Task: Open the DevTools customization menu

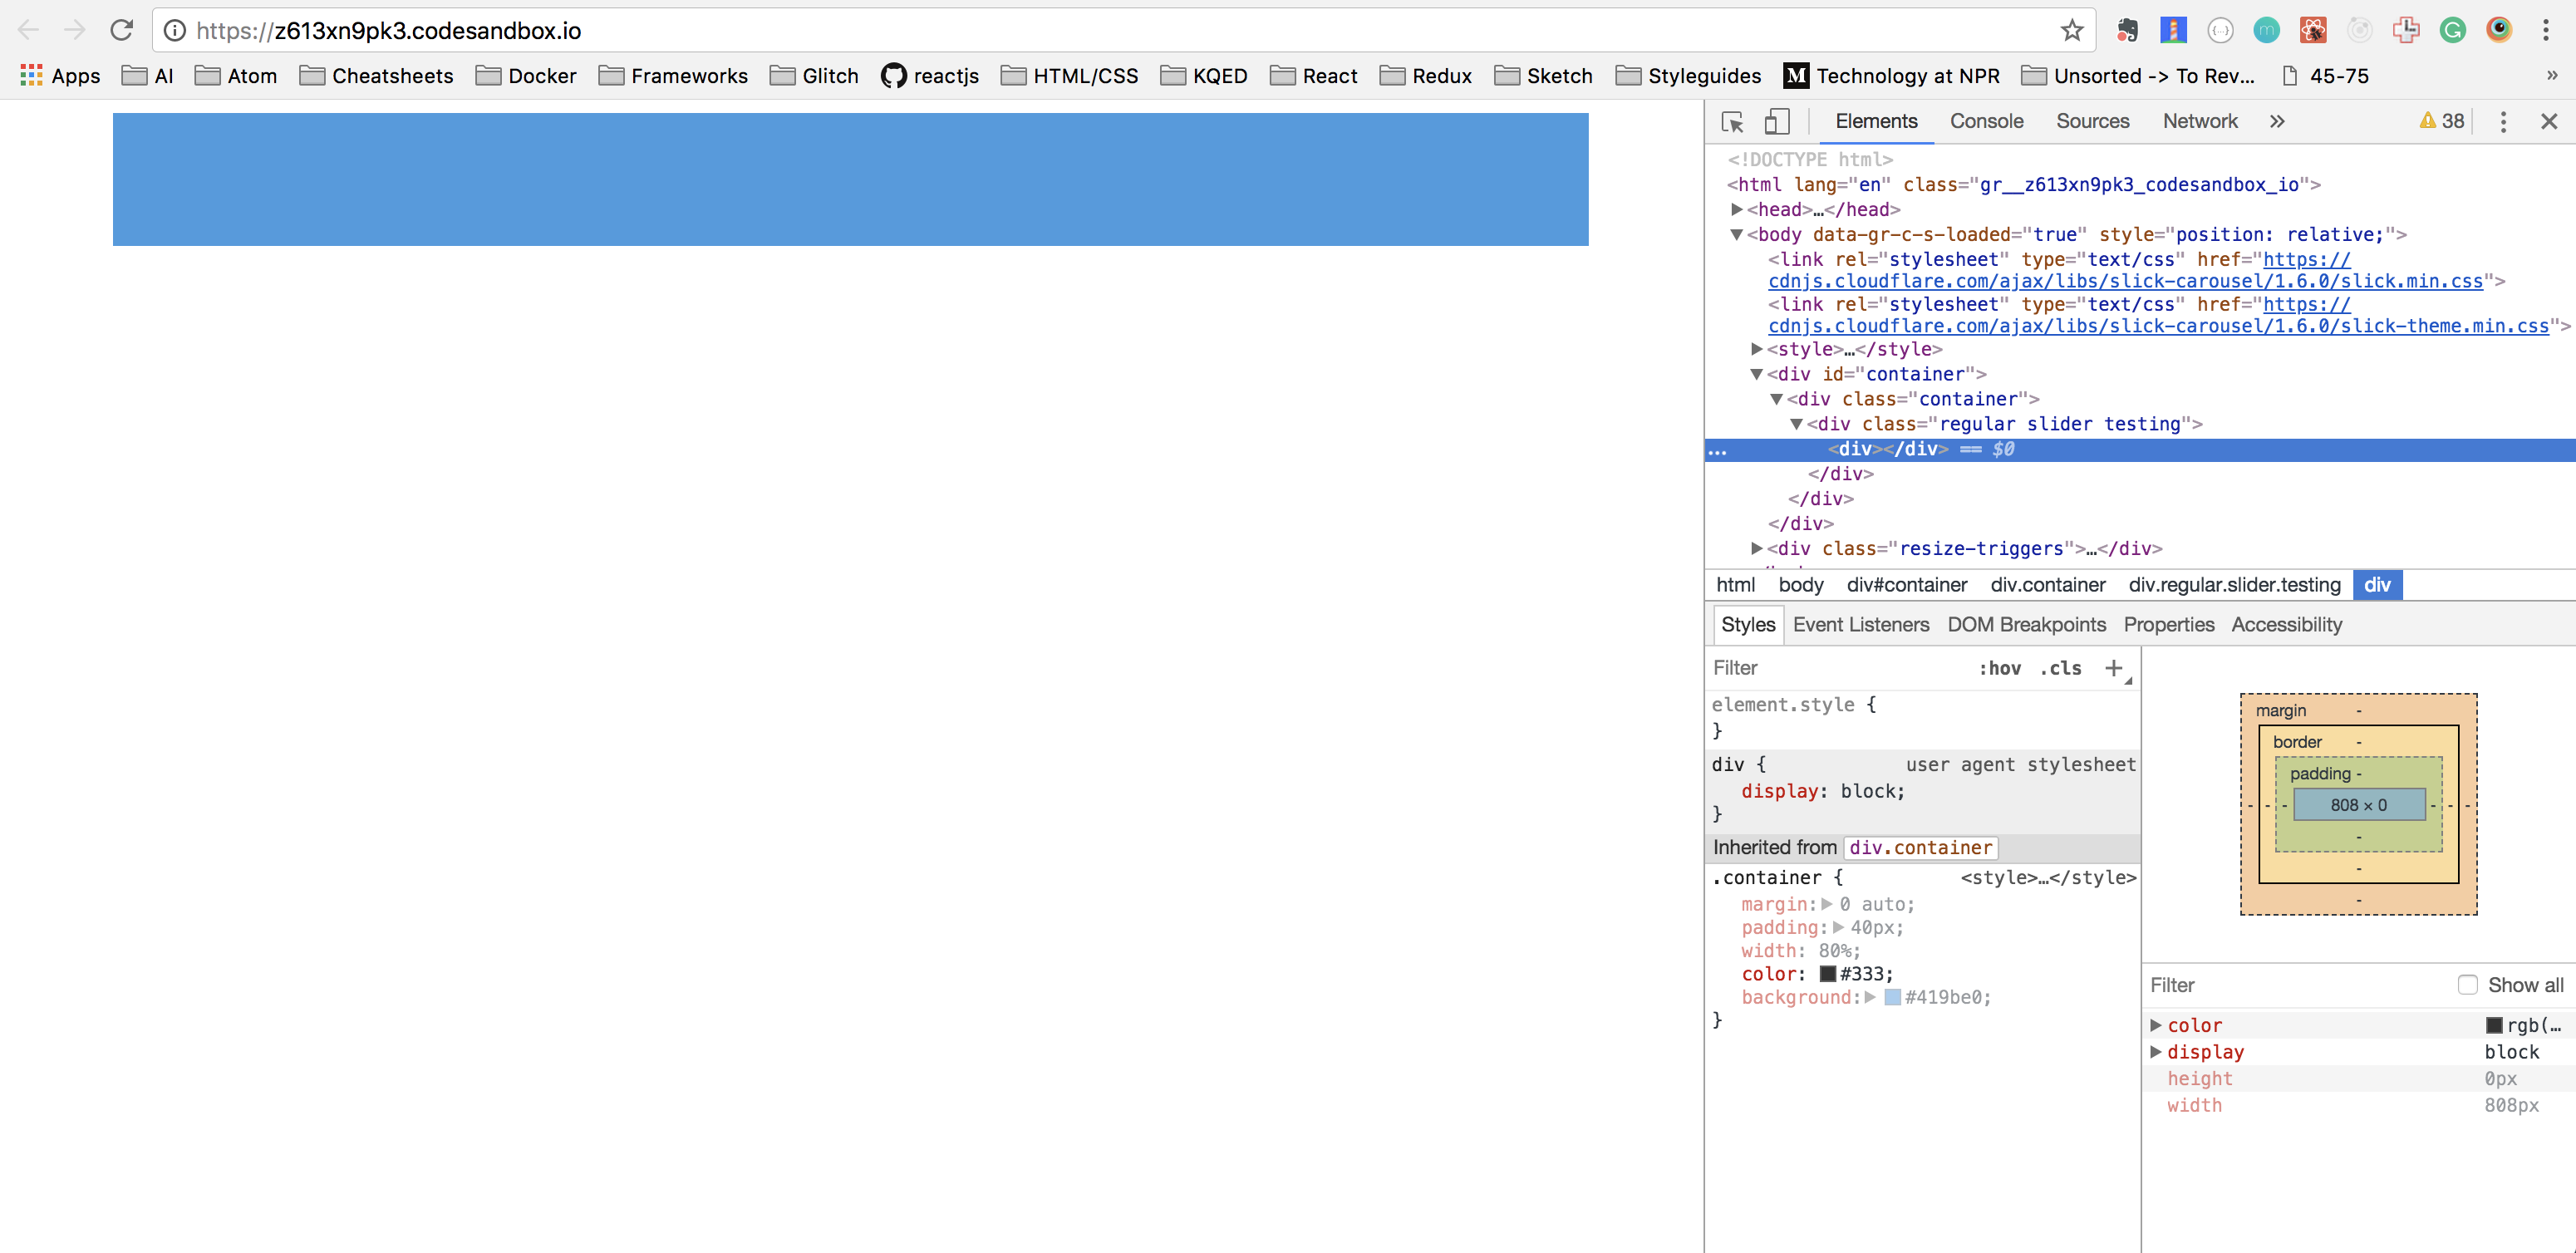Action: click(x=2503, y=122)
